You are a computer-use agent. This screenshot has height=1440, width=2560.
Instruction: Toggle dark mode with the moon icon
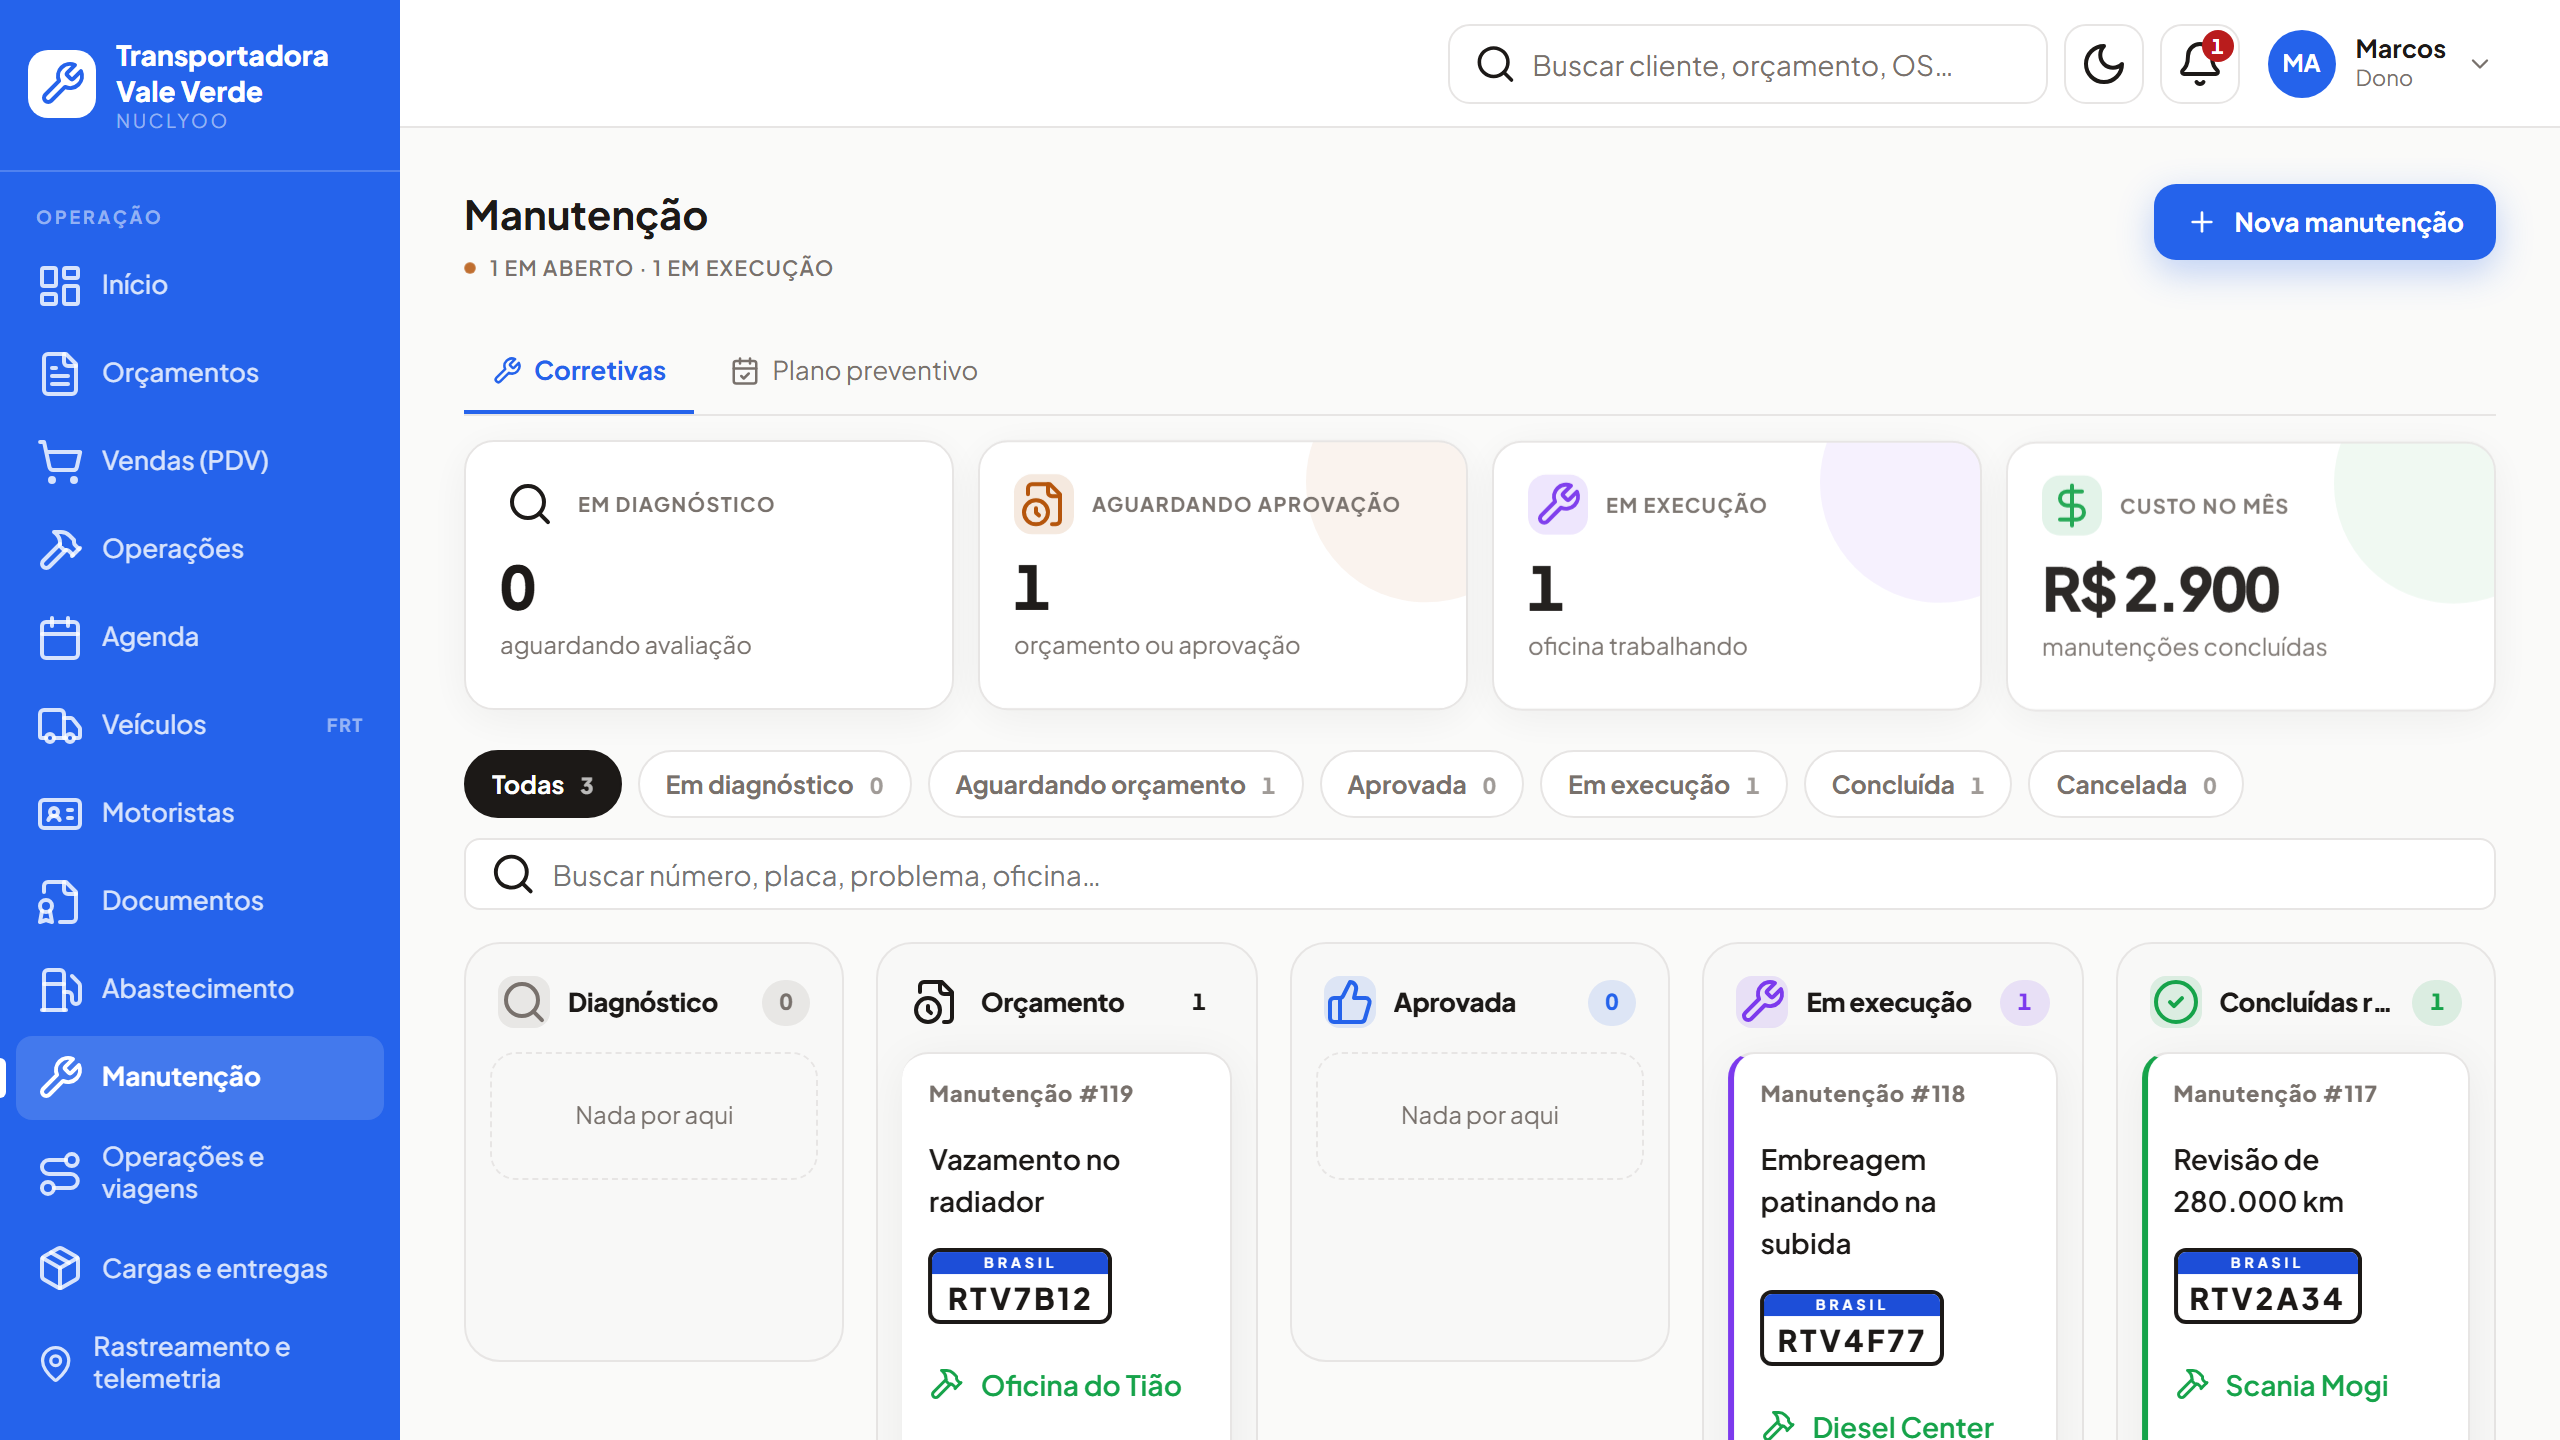[2103, 65]
